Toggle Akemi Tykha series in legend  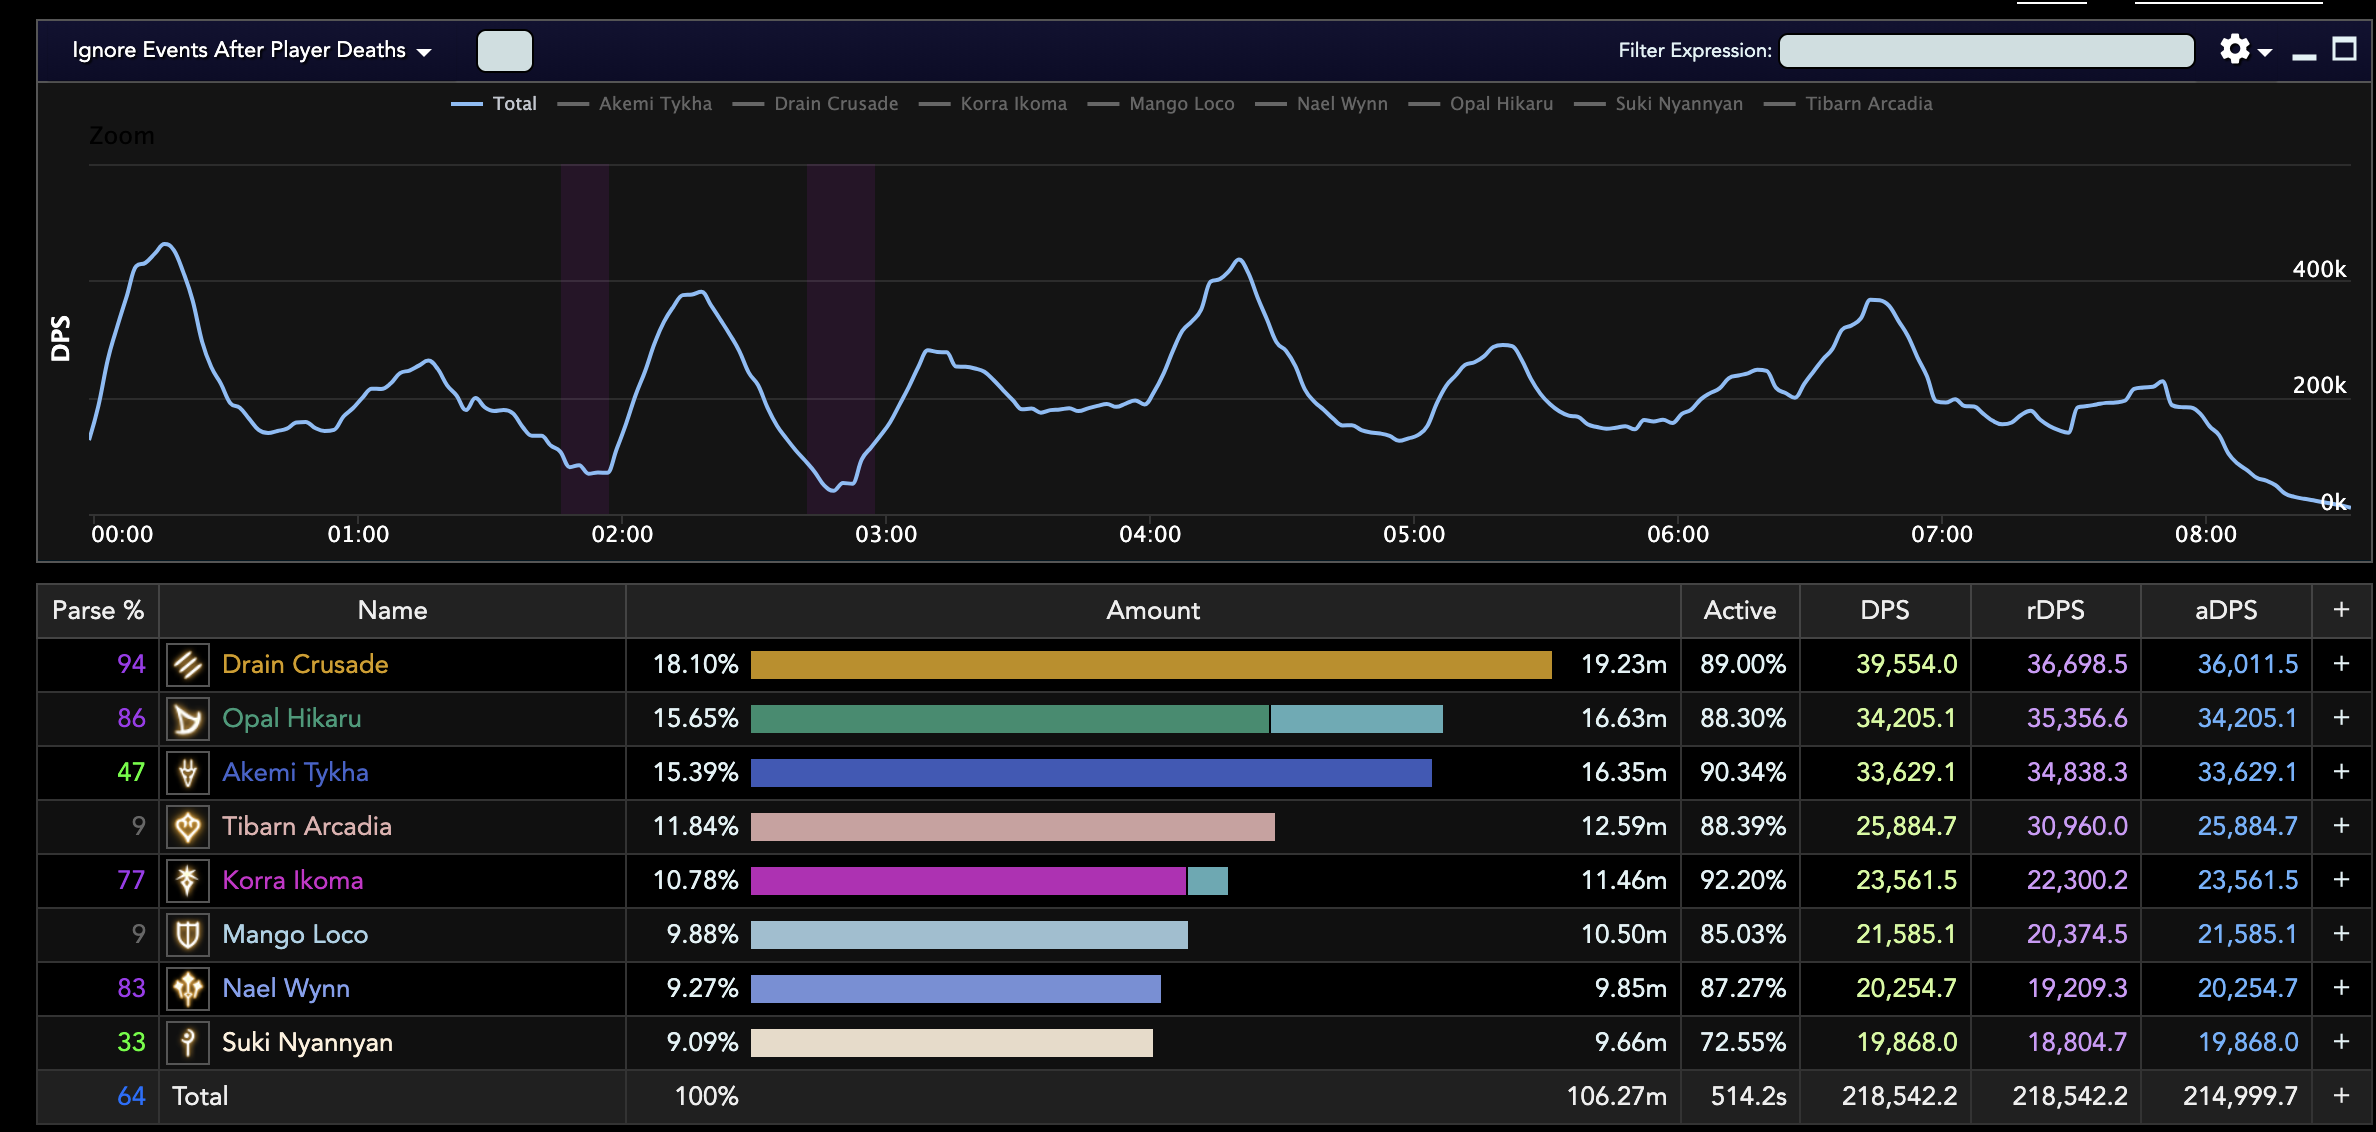pos(654,104)
